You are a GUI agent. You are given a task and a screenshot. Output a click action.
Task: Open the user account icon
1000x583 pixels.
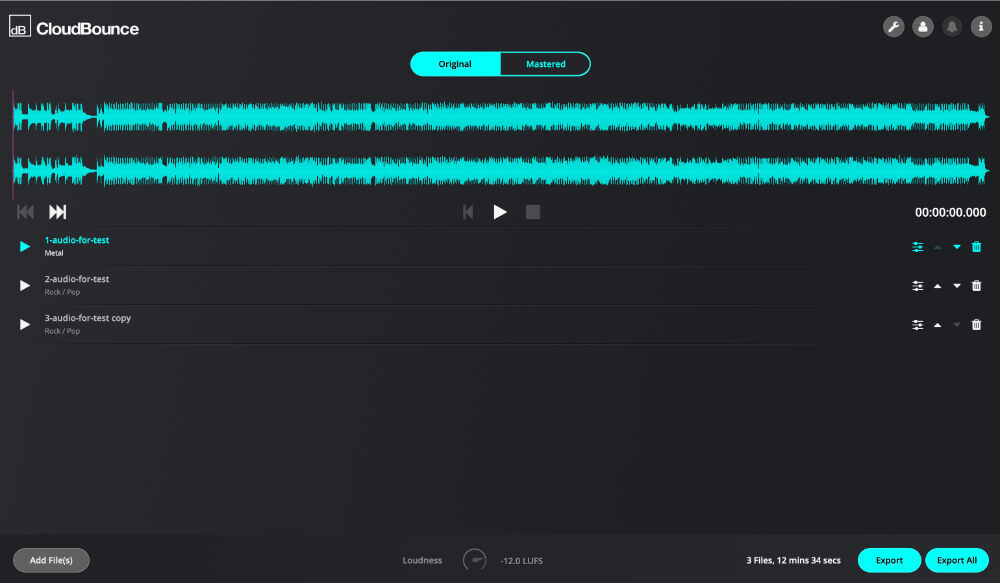(x=923, y=27)
